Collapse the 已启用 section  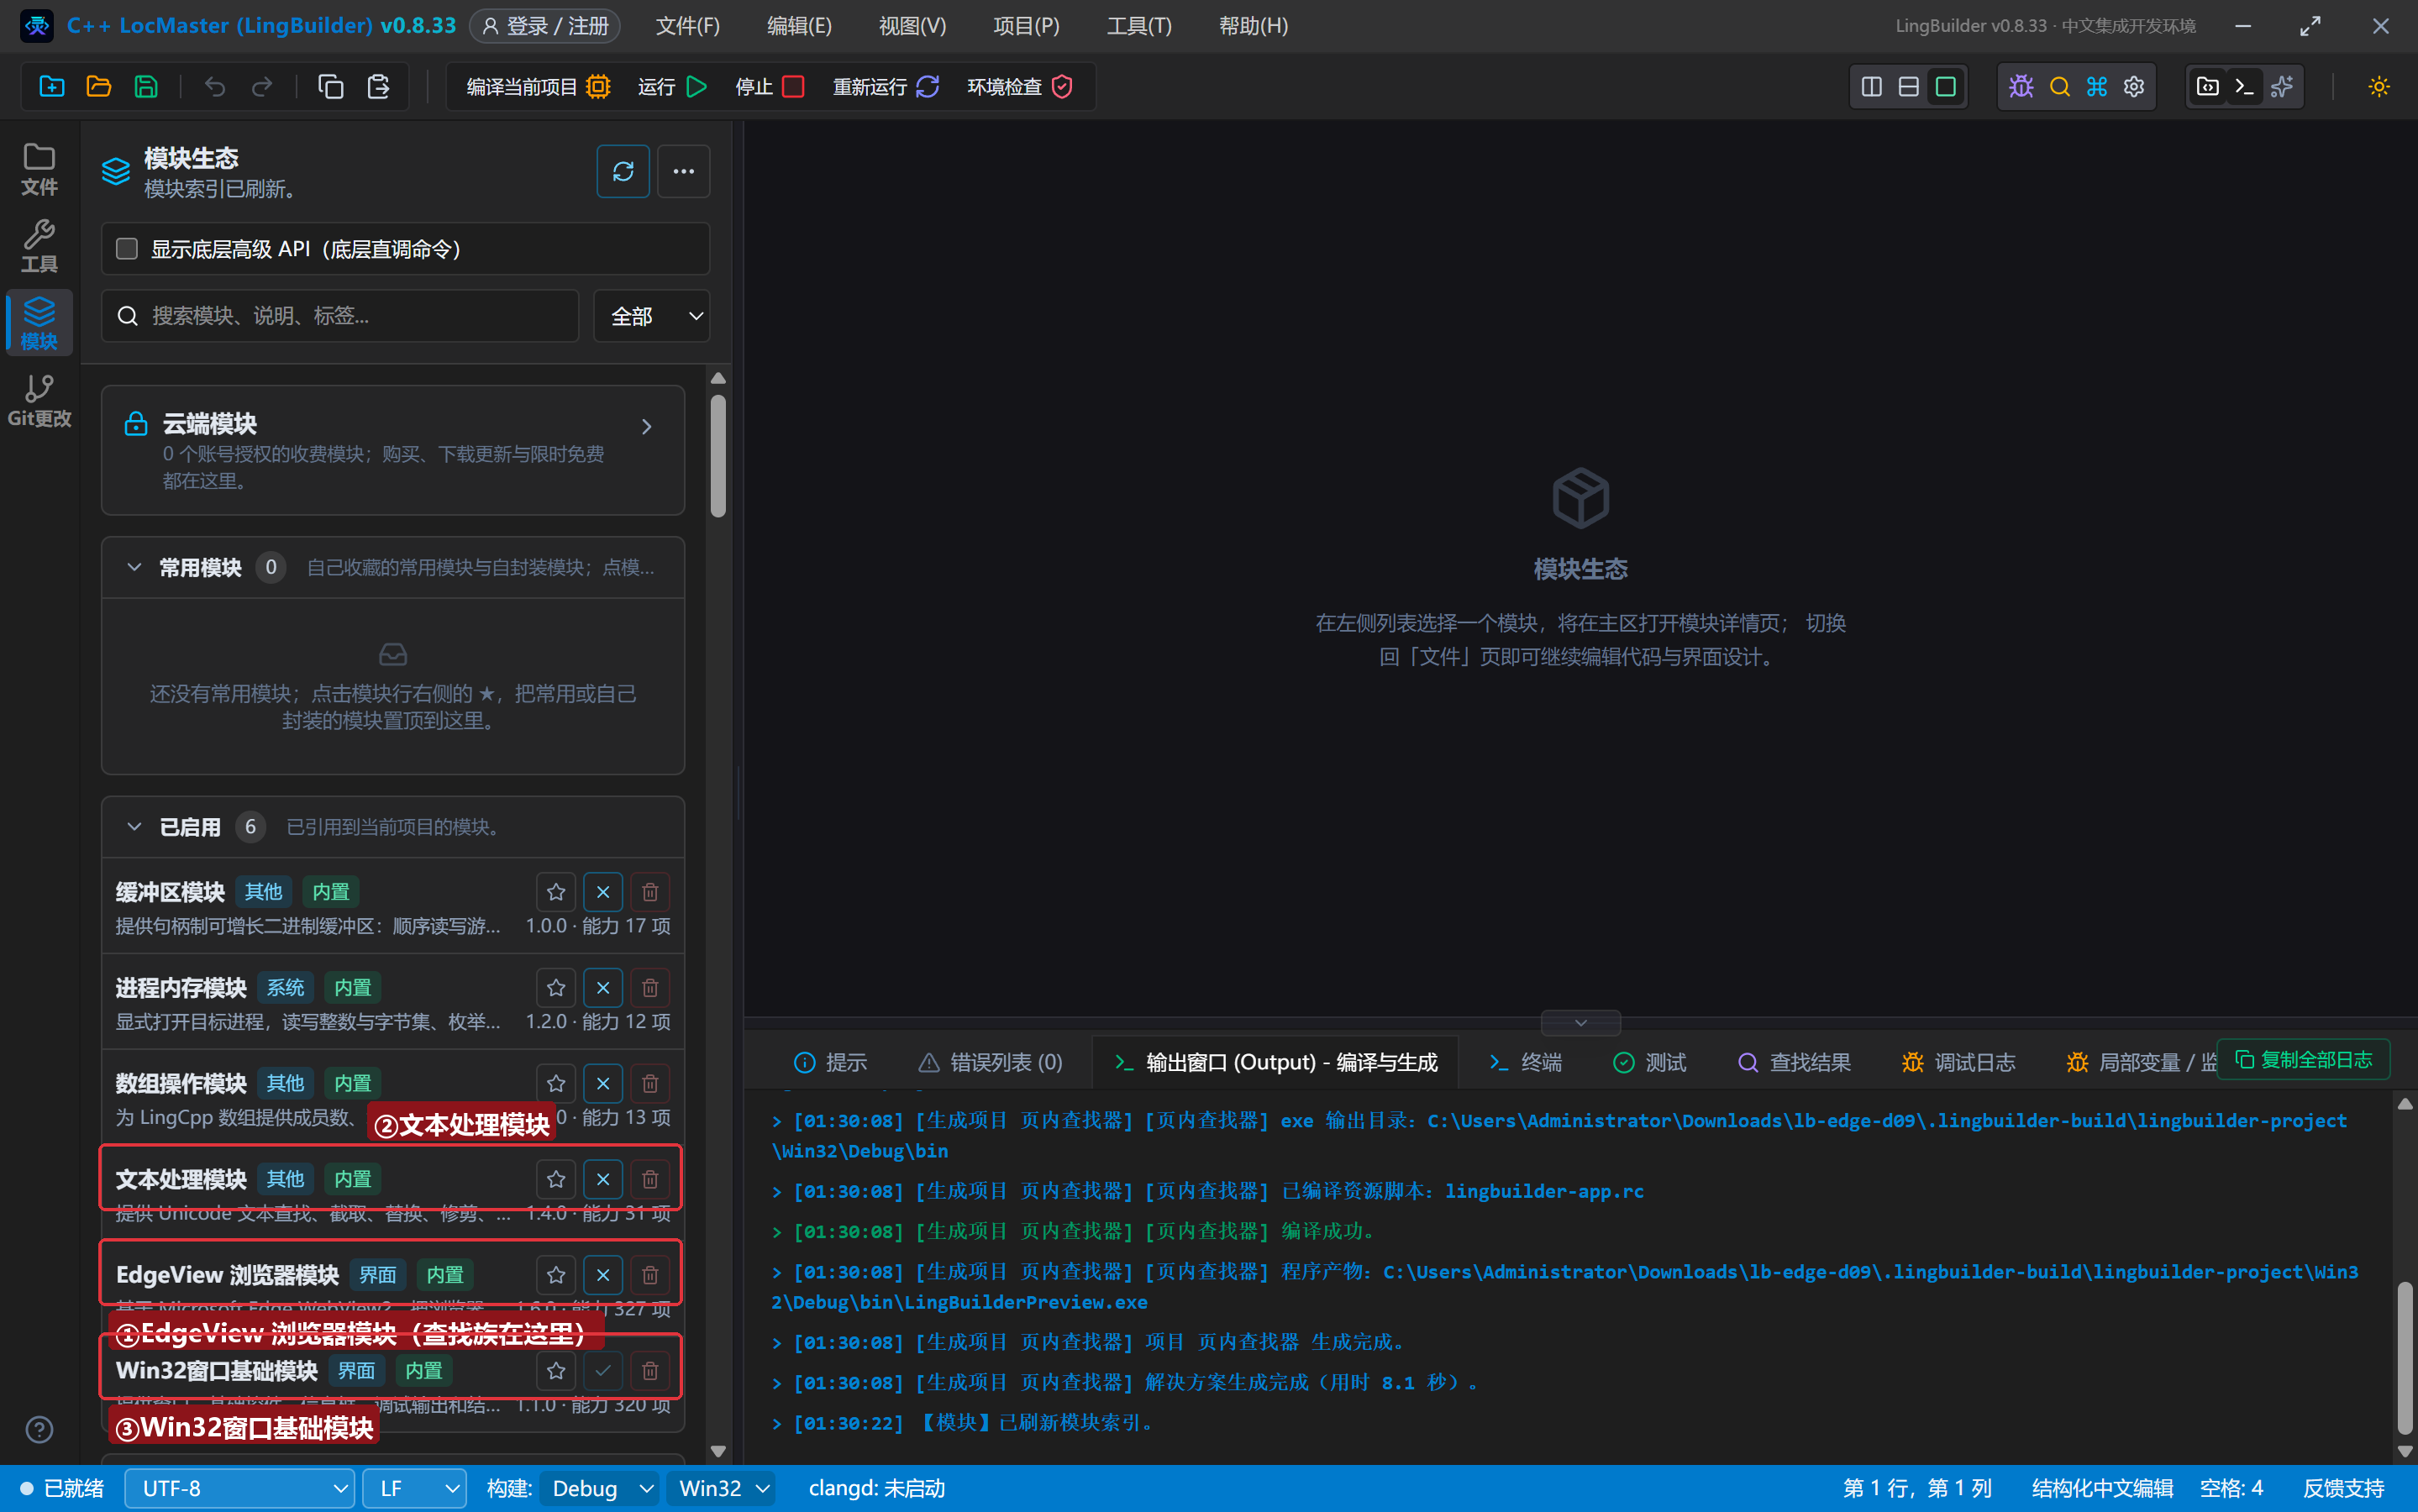click(x=134, y=827)
